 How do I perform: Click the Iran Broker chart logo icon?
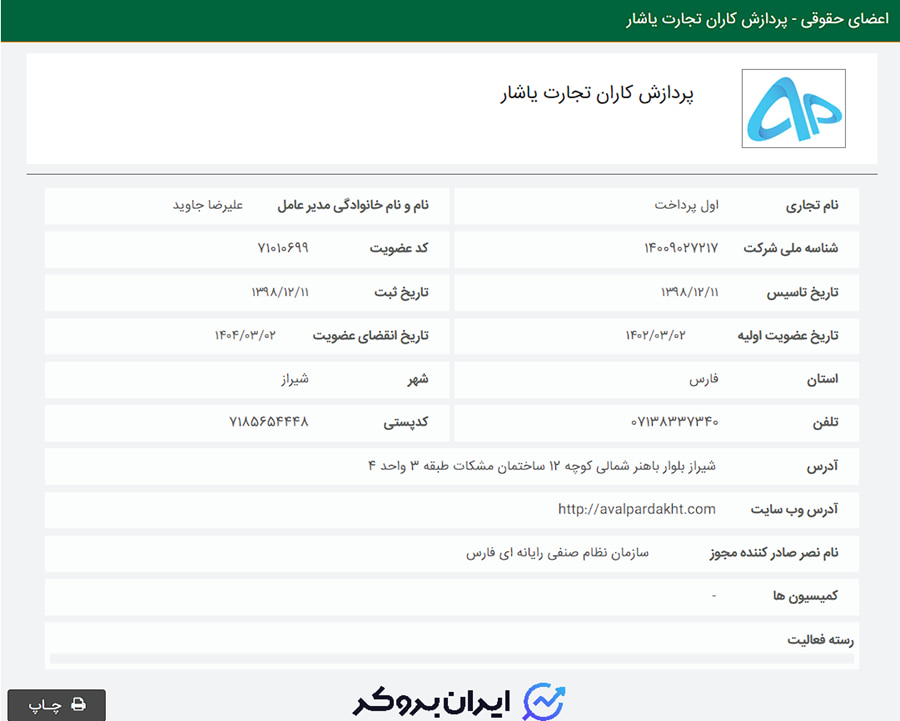(544, 701)
